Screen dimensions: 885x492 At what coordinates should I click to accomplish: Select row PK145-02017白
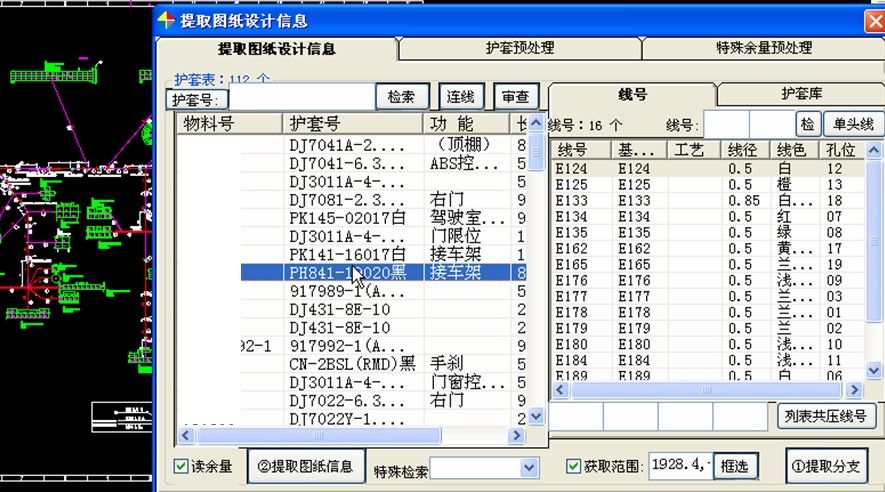[x=351, y=218]
